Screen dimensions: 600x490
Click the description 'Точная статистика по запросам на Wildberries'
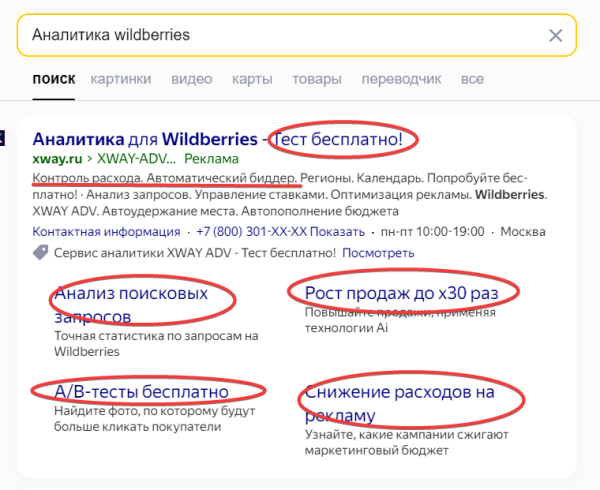[156, 343]
